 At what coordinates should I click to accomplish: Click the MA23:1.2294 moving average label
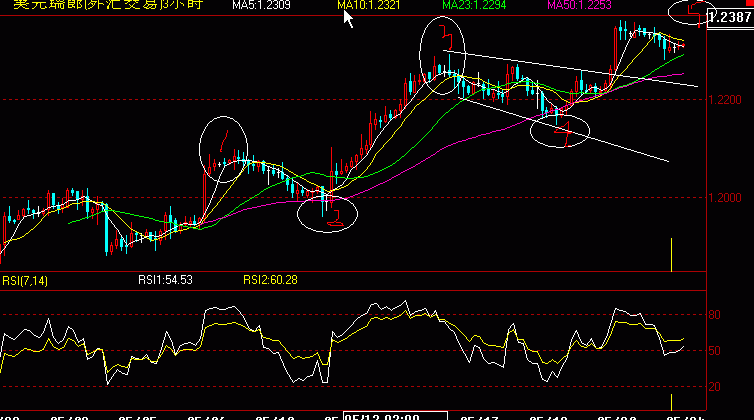(474, 5)
